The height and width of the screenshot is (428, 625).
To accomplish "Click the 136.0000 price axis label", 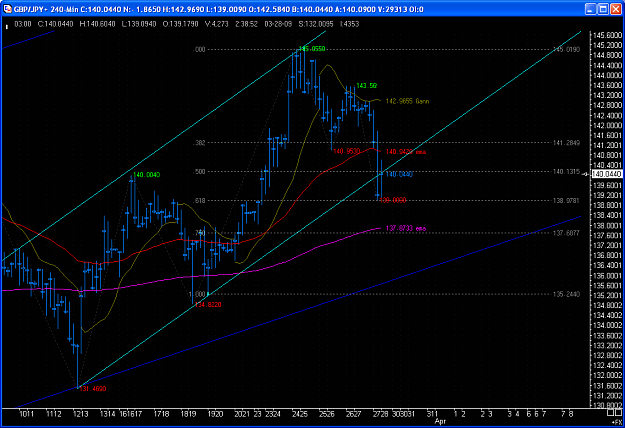I will click(x=607, y=275).
